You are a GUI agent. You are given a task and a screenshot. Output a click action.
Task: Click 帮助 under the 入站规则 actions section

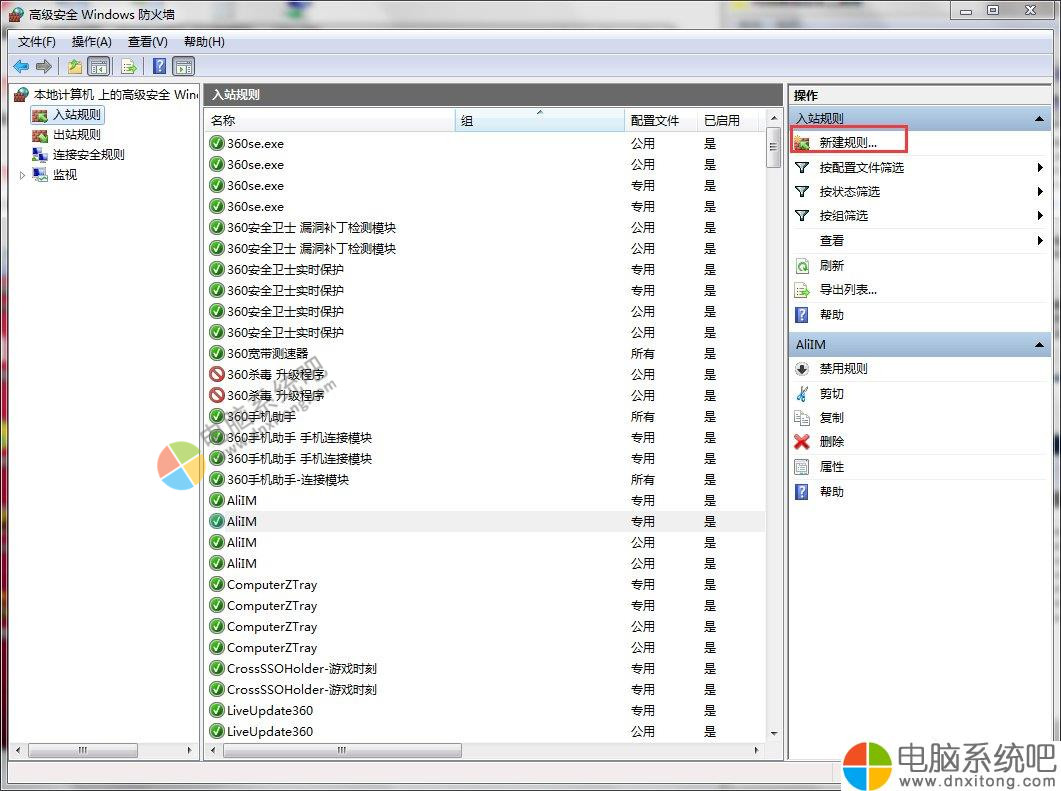tap(832, 315)
